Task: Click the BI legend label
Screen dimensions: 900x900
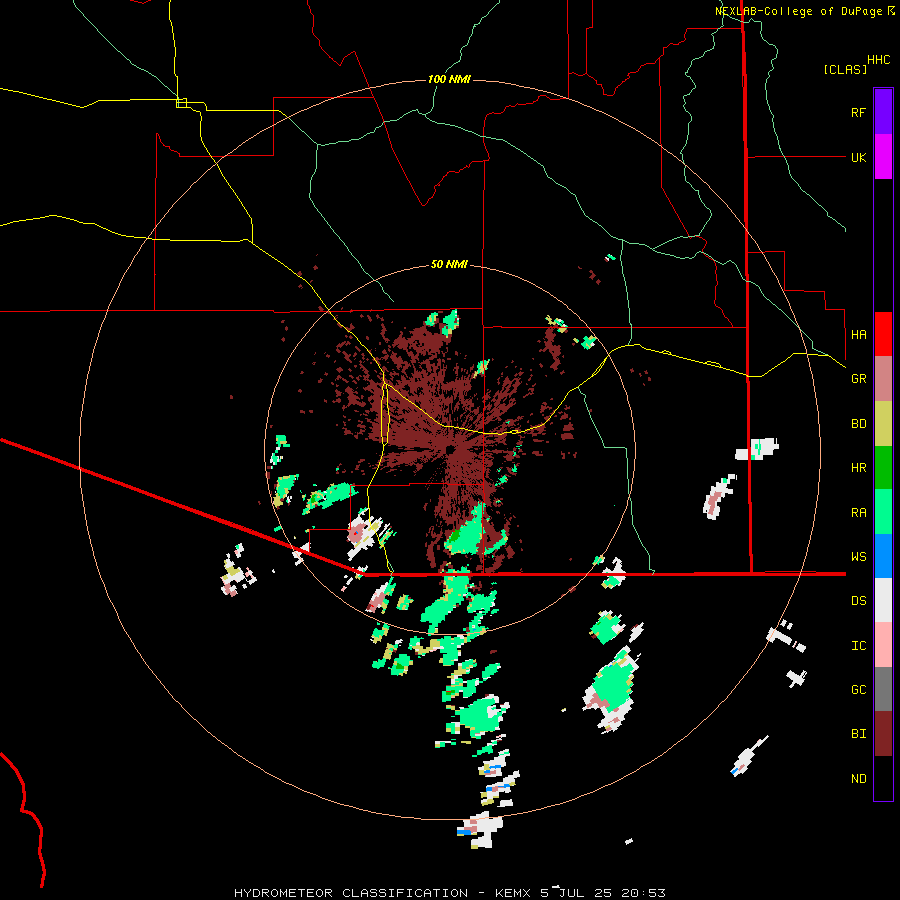Action: 858,734
